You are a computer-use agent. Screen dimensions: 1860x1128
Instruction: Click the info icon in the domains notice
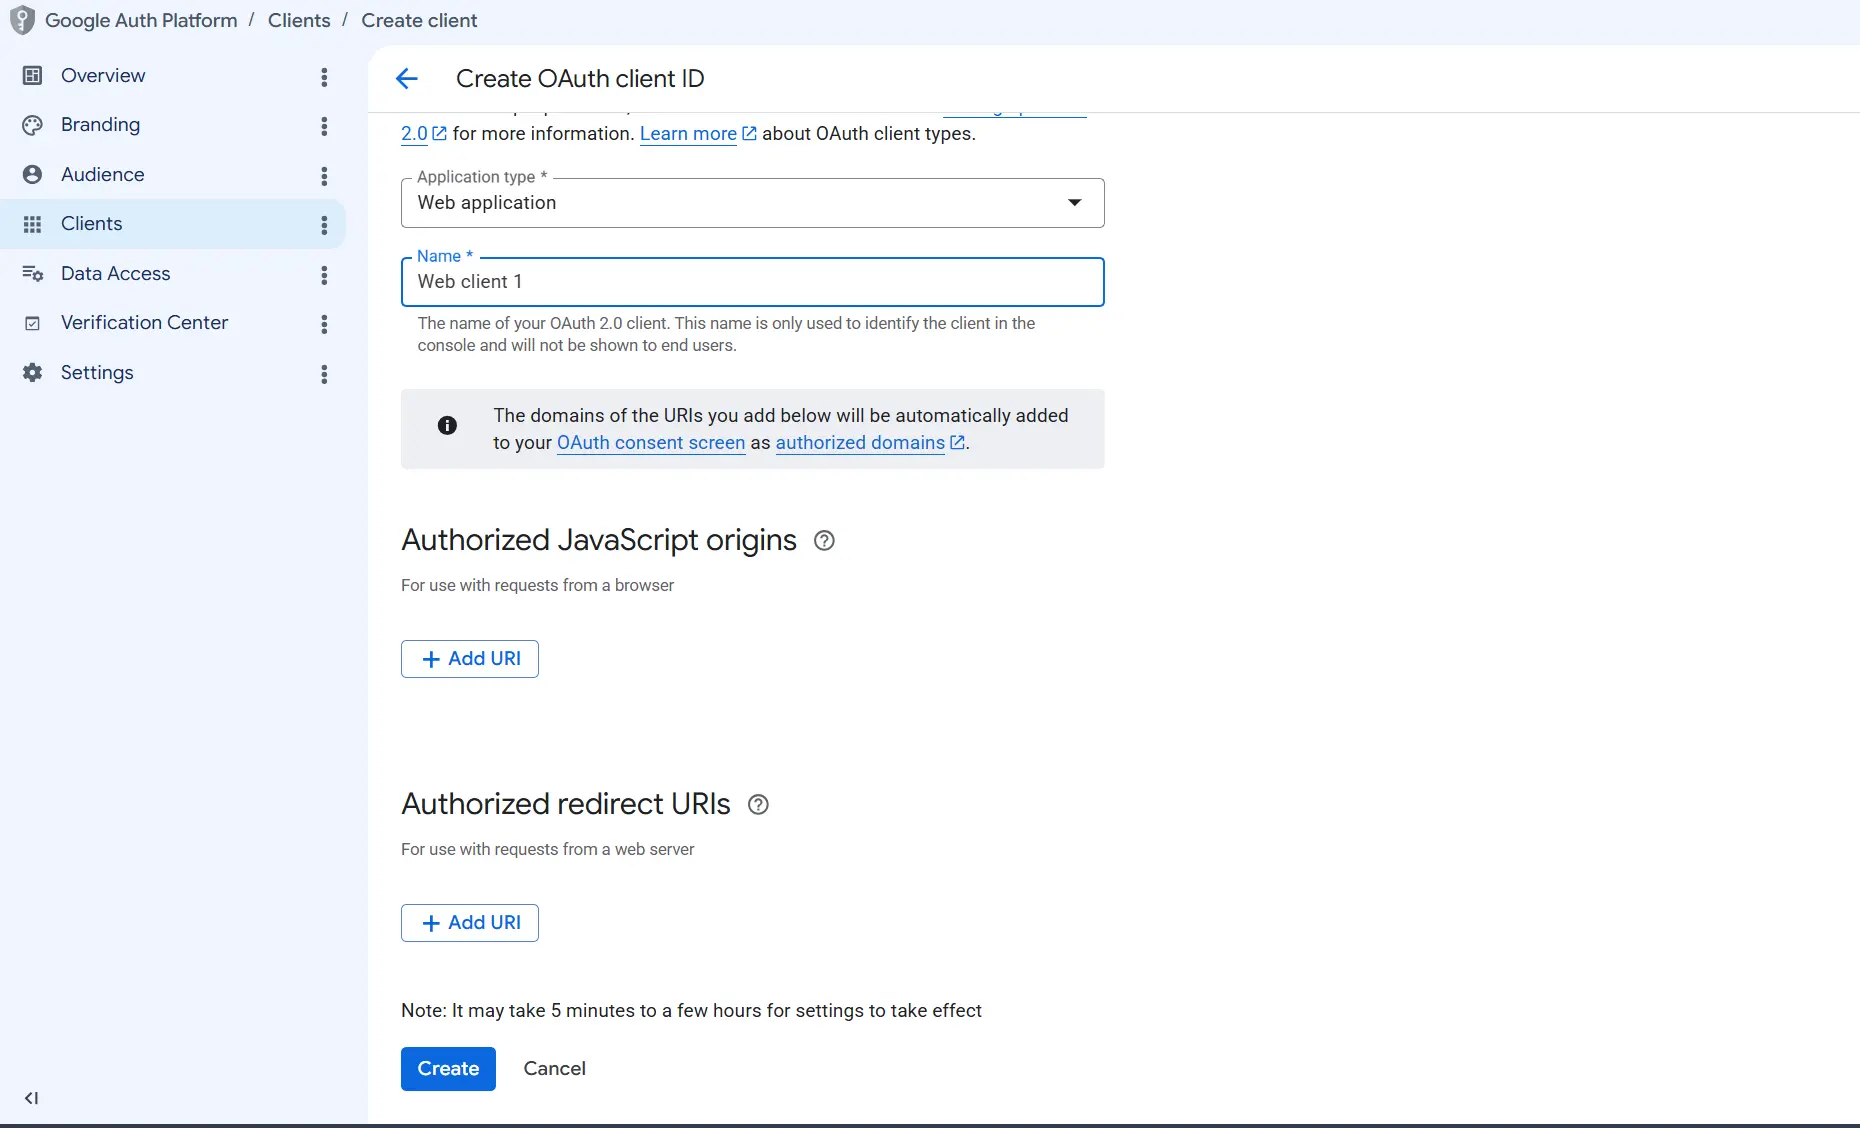coord(447,425)
